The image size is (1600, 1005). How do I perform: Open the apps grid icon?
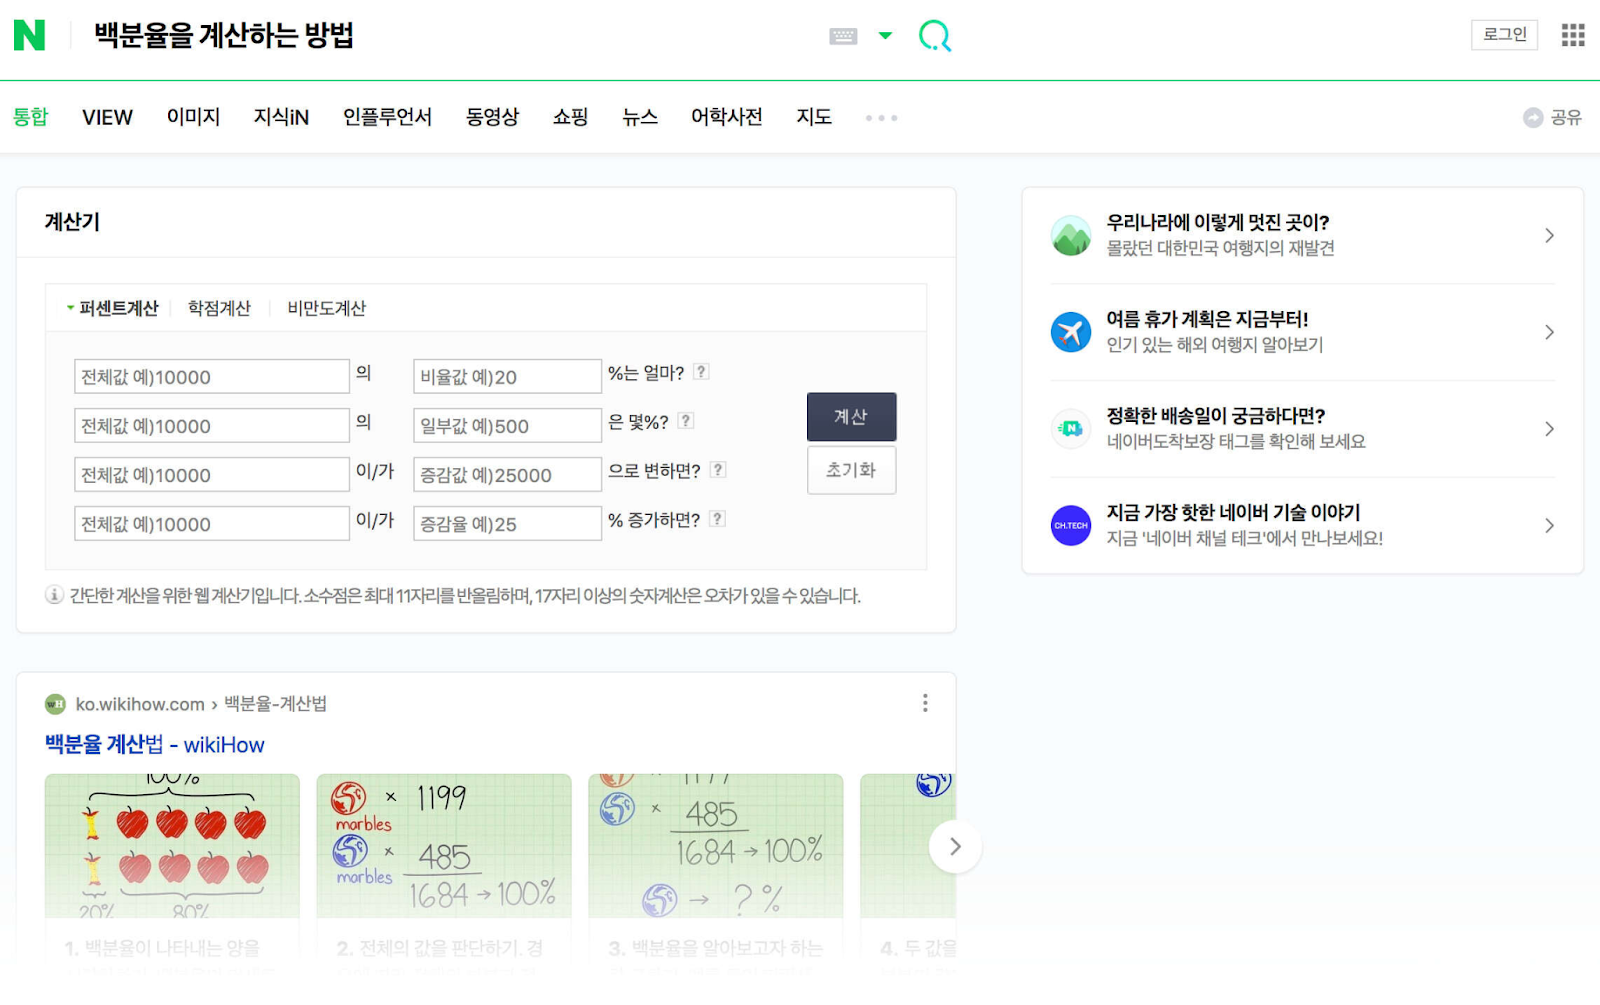click(x=1573, y=35)
